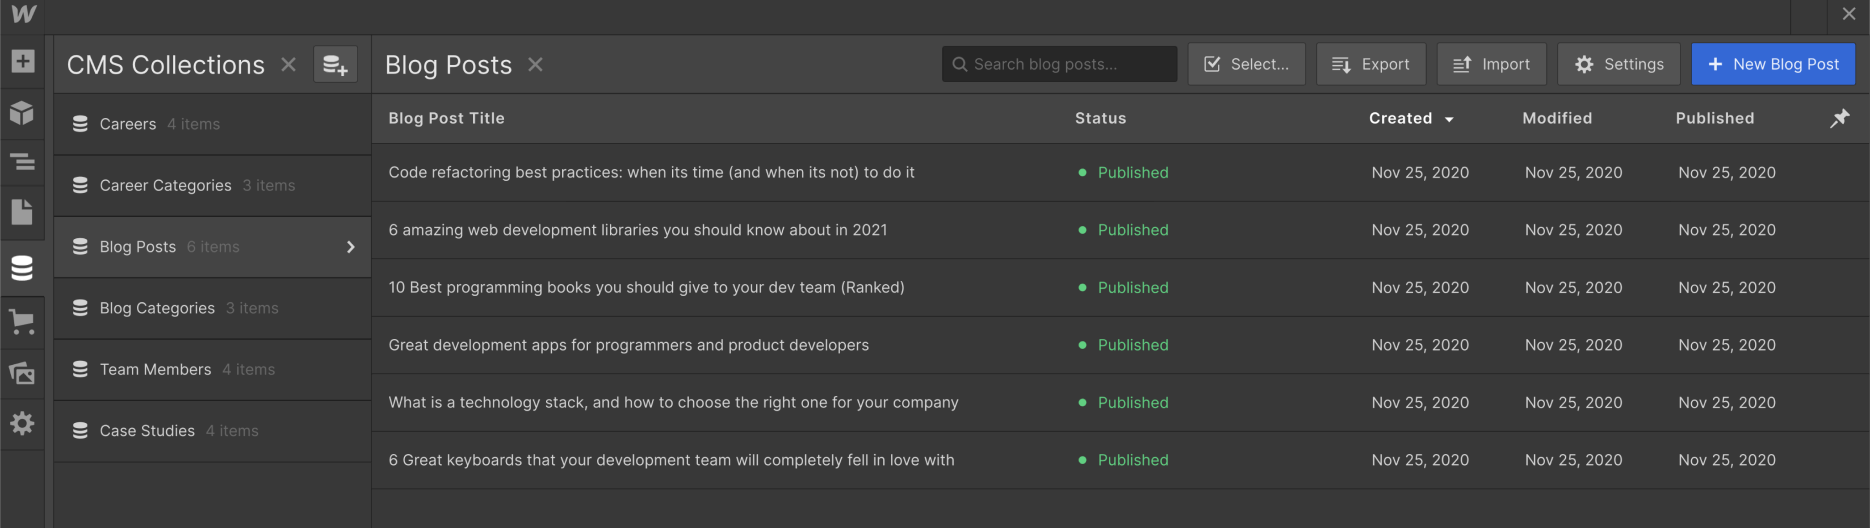Open the Navigator panel

point(22,162)
